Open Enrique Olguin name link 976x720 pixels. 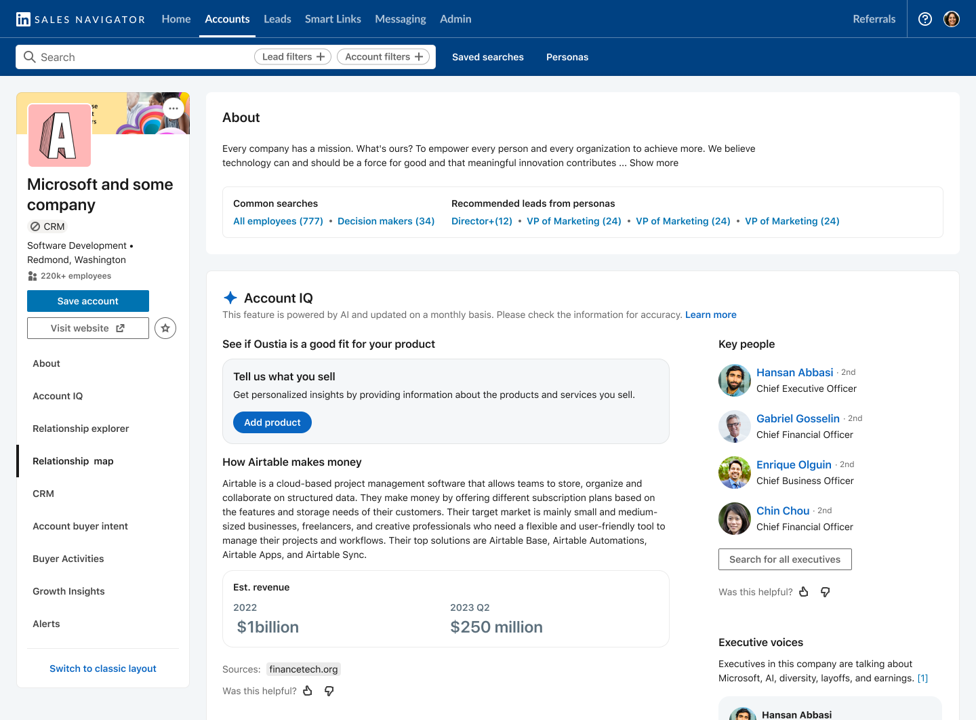(794, 464)
